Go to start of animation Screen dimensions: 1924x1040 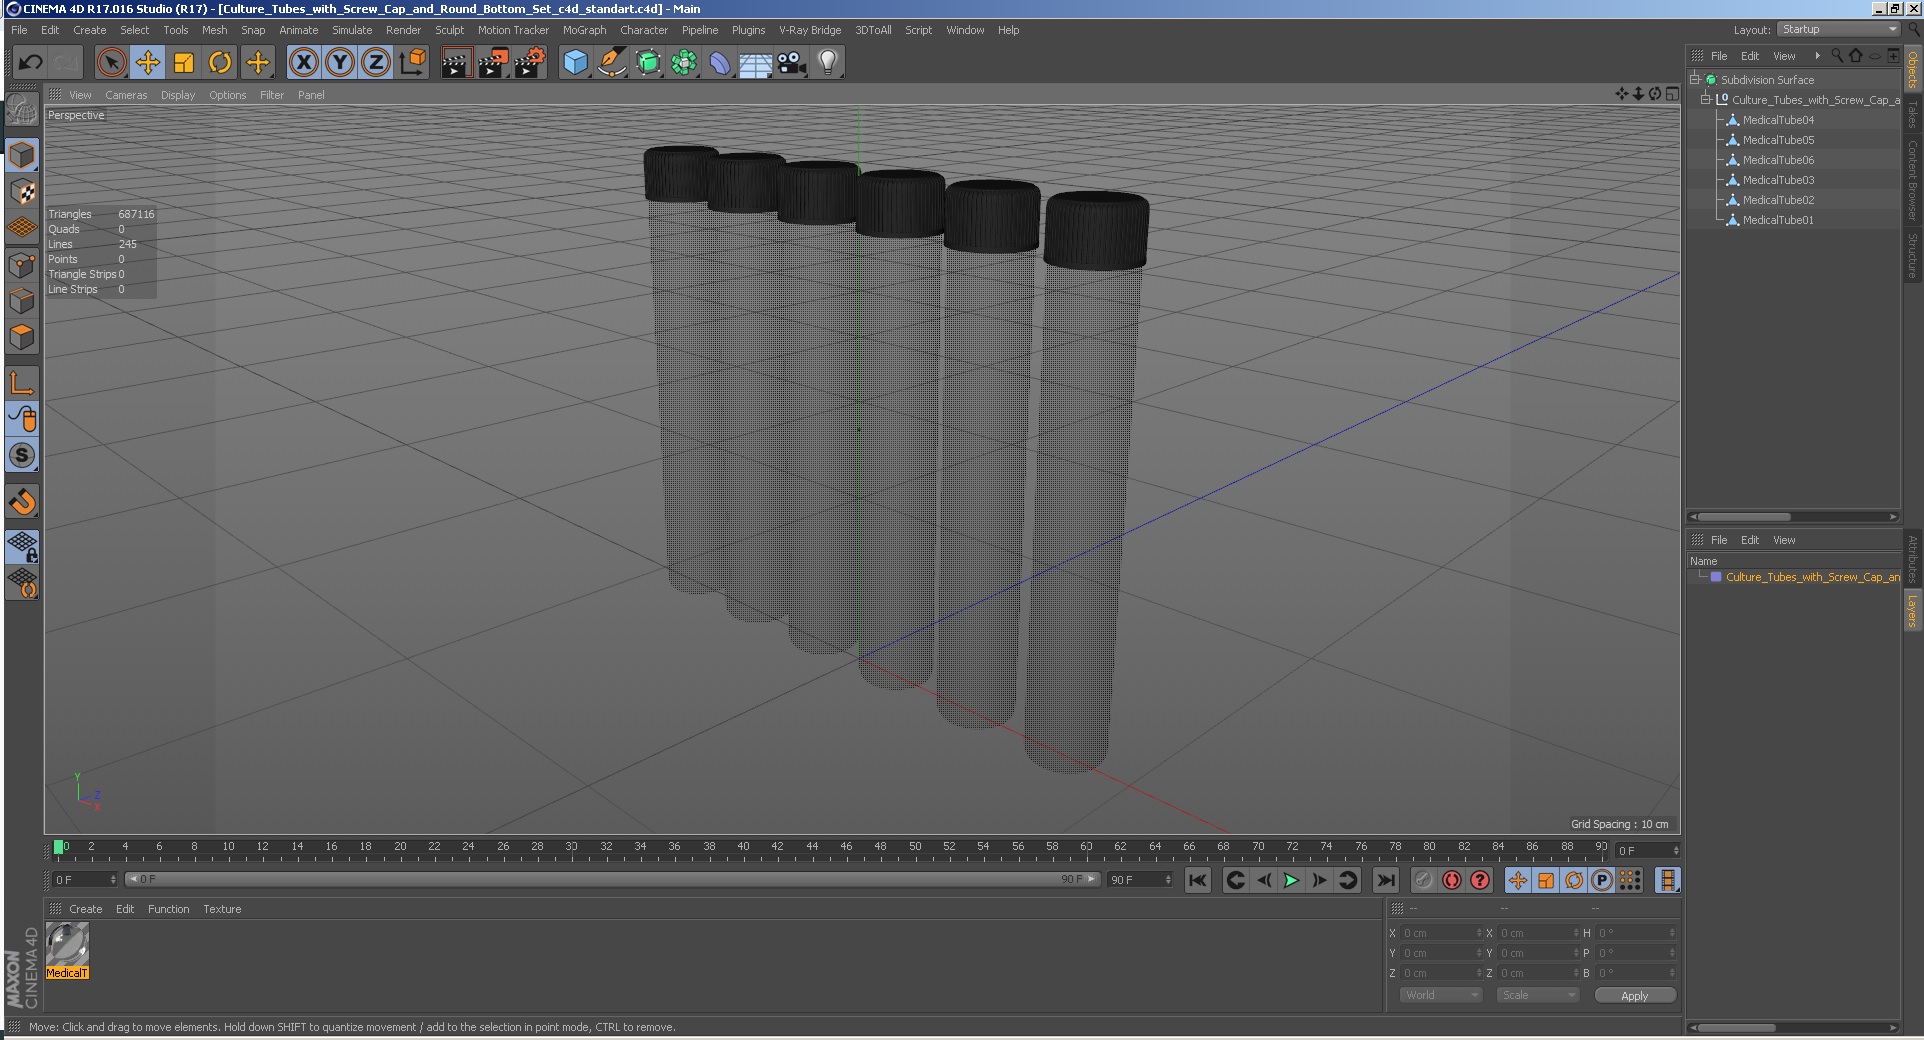point(1197,880)
